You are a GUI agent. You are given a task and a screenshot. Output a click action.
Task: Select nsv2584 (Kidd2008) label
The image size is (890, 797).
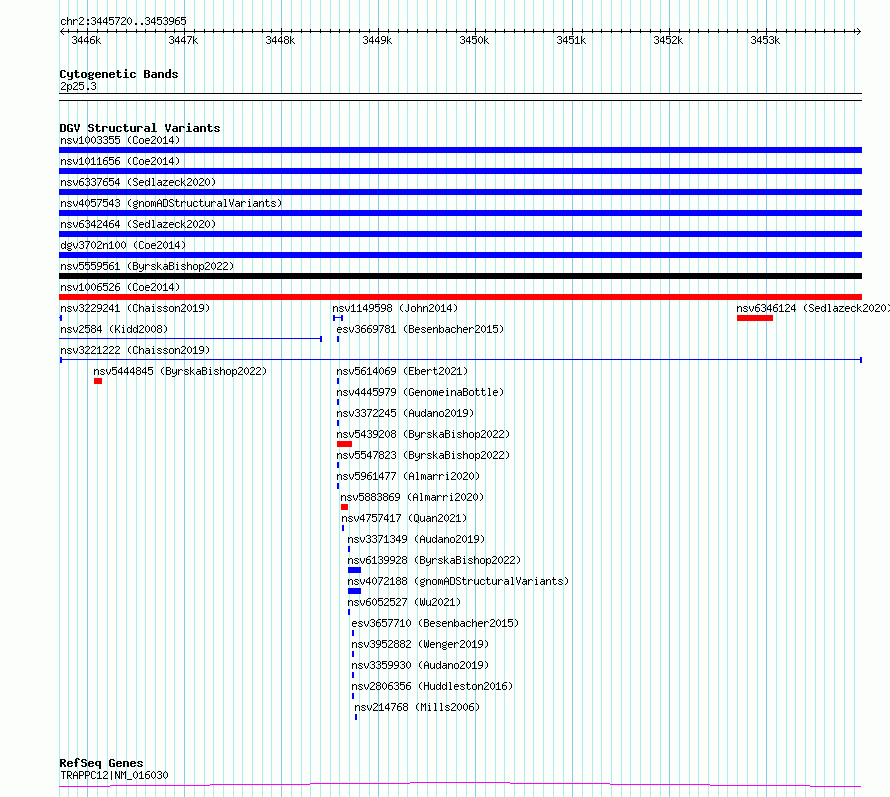point(114,329)
